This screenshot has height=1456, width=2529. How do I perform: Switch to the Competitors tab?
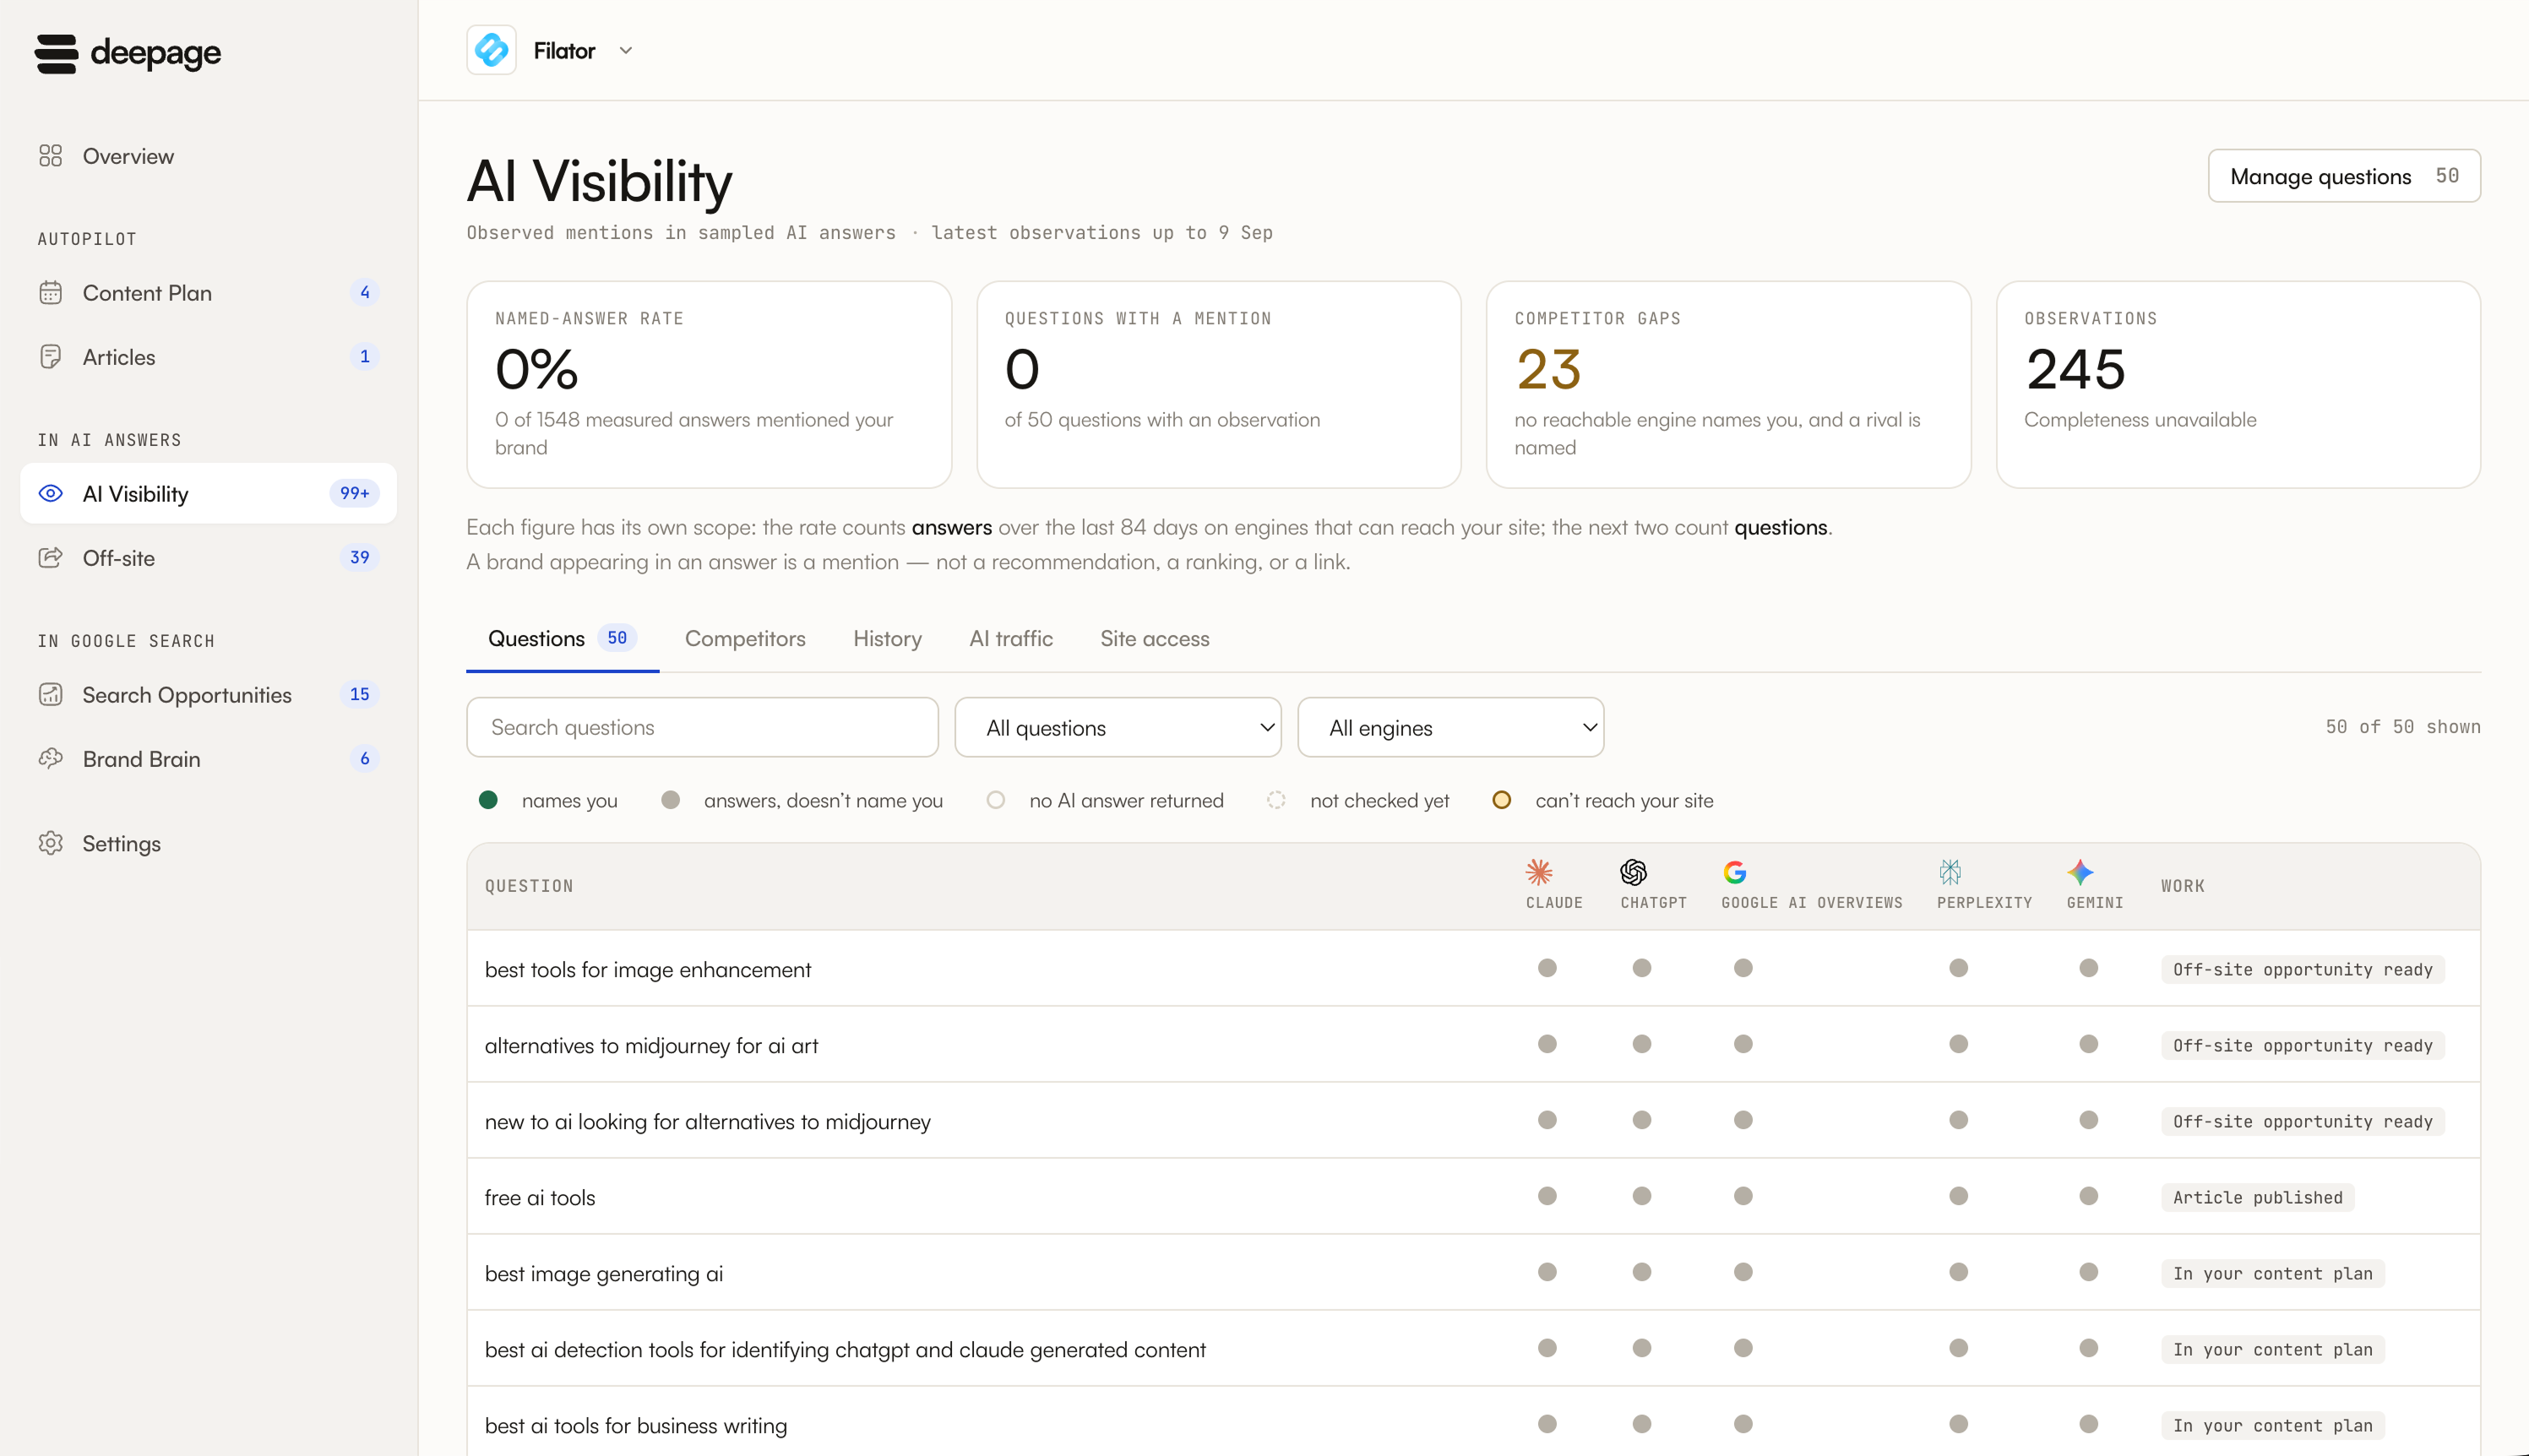(x=745, y=638)
